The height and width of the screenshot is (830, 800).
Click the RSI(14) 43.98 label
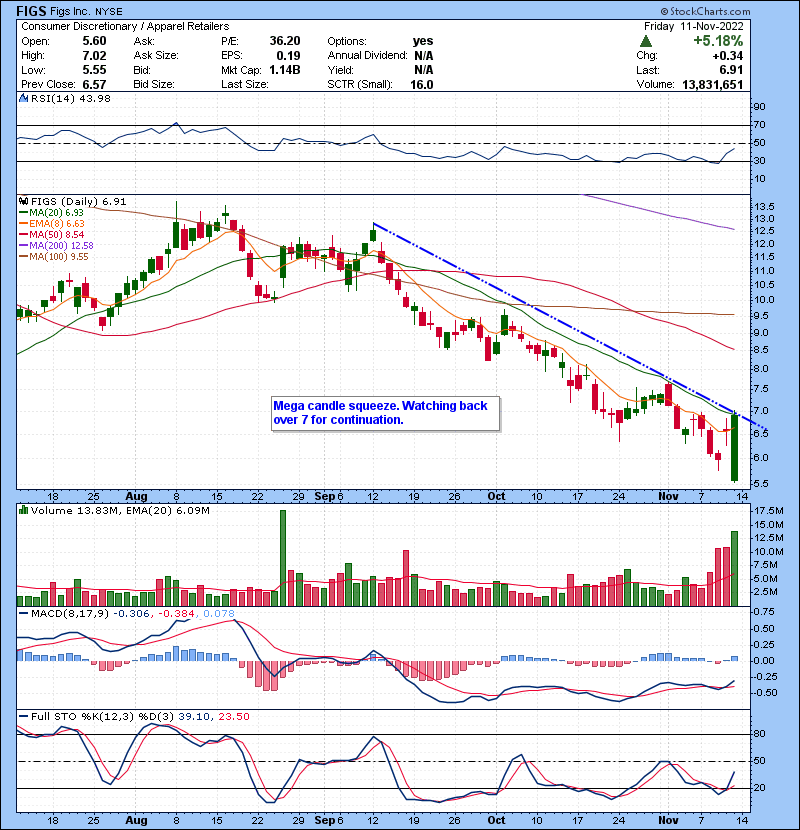click(x=70, y=98)
